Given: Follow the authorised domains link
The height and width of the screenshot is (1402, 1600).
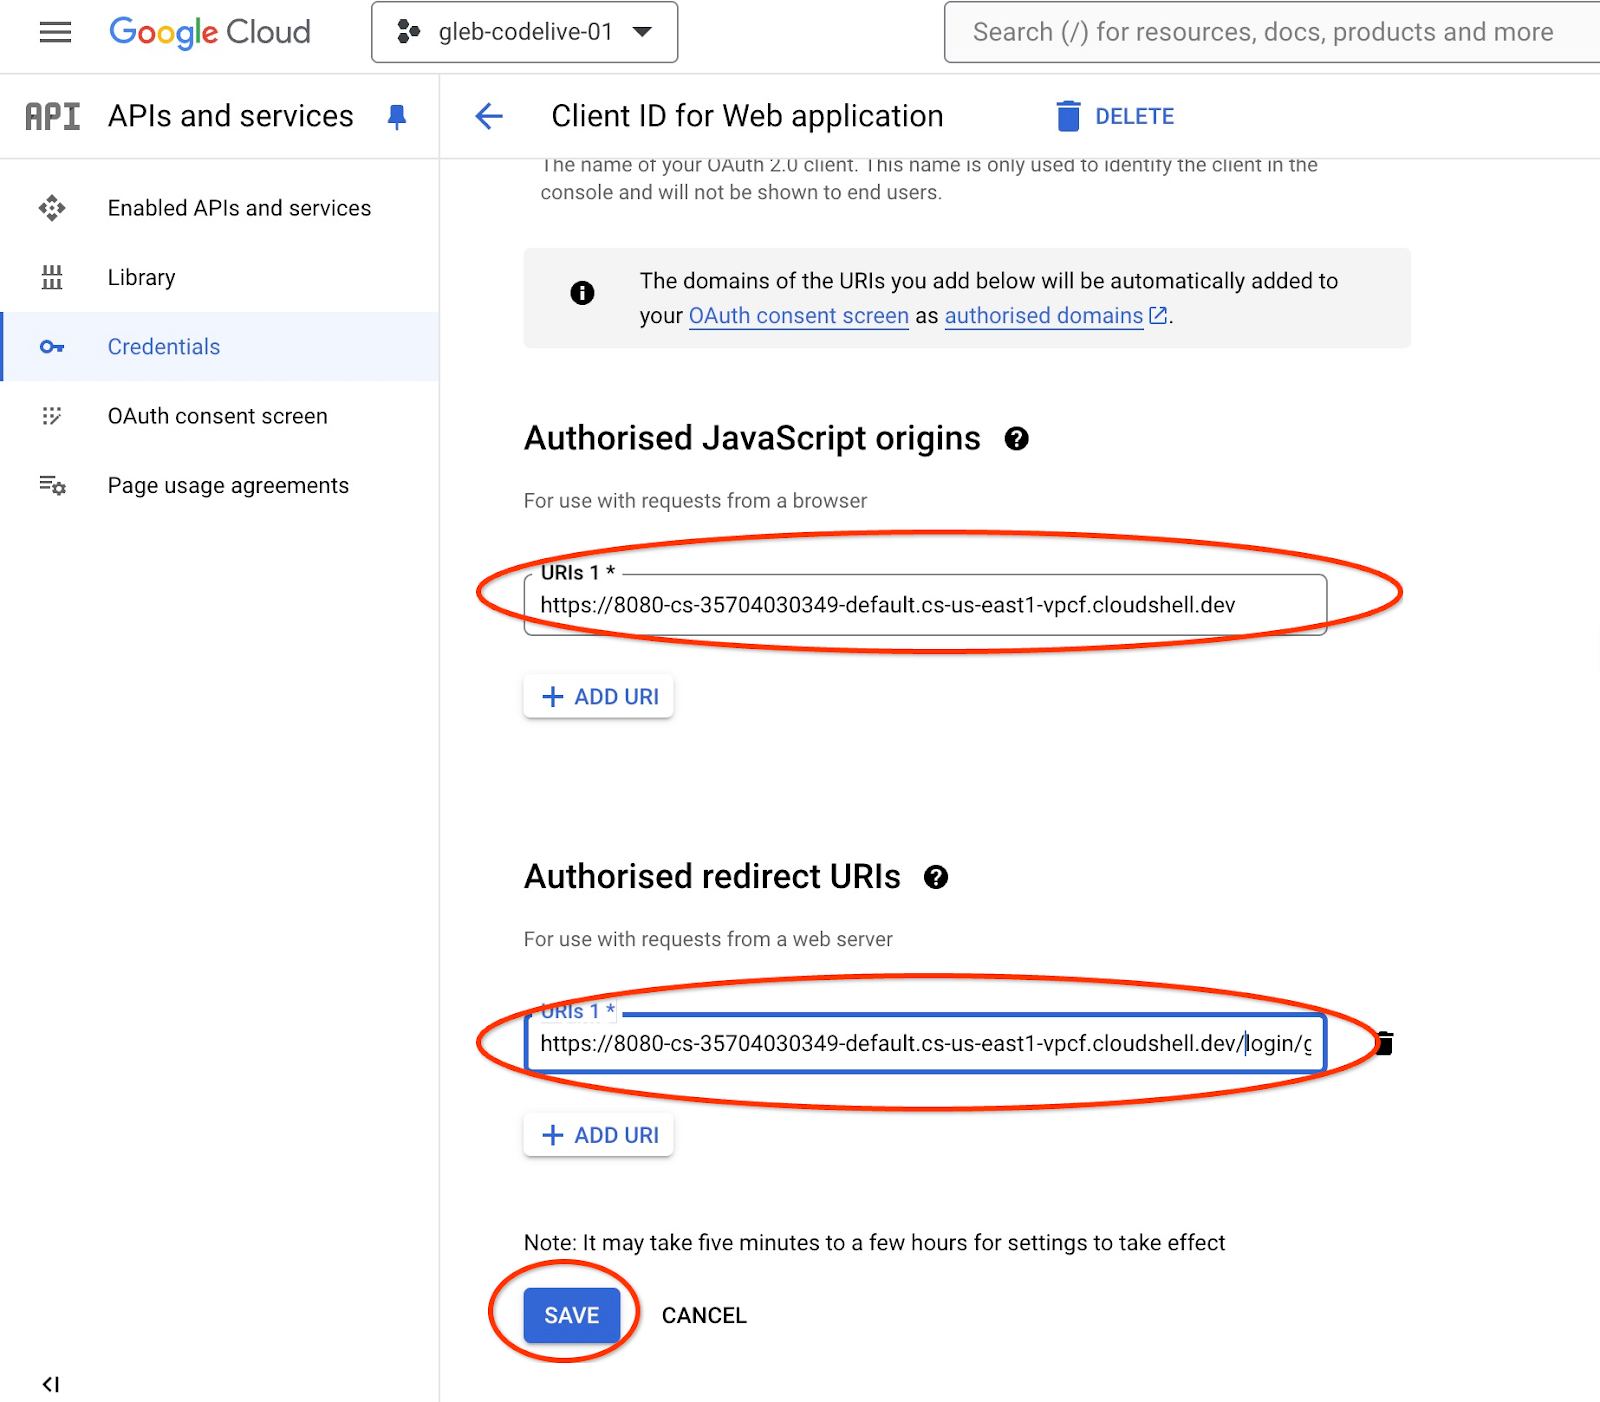Looking at the screenshot, I should coord(1044,316).
